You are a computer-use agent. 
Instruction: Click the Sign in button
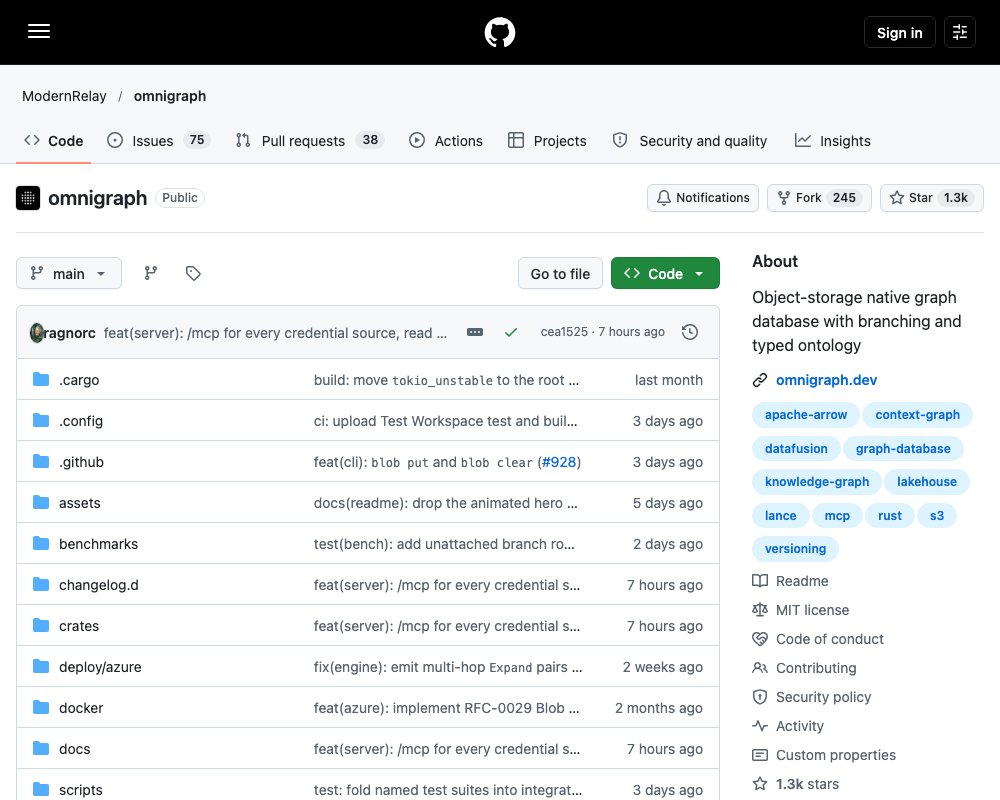pos(899,32)
